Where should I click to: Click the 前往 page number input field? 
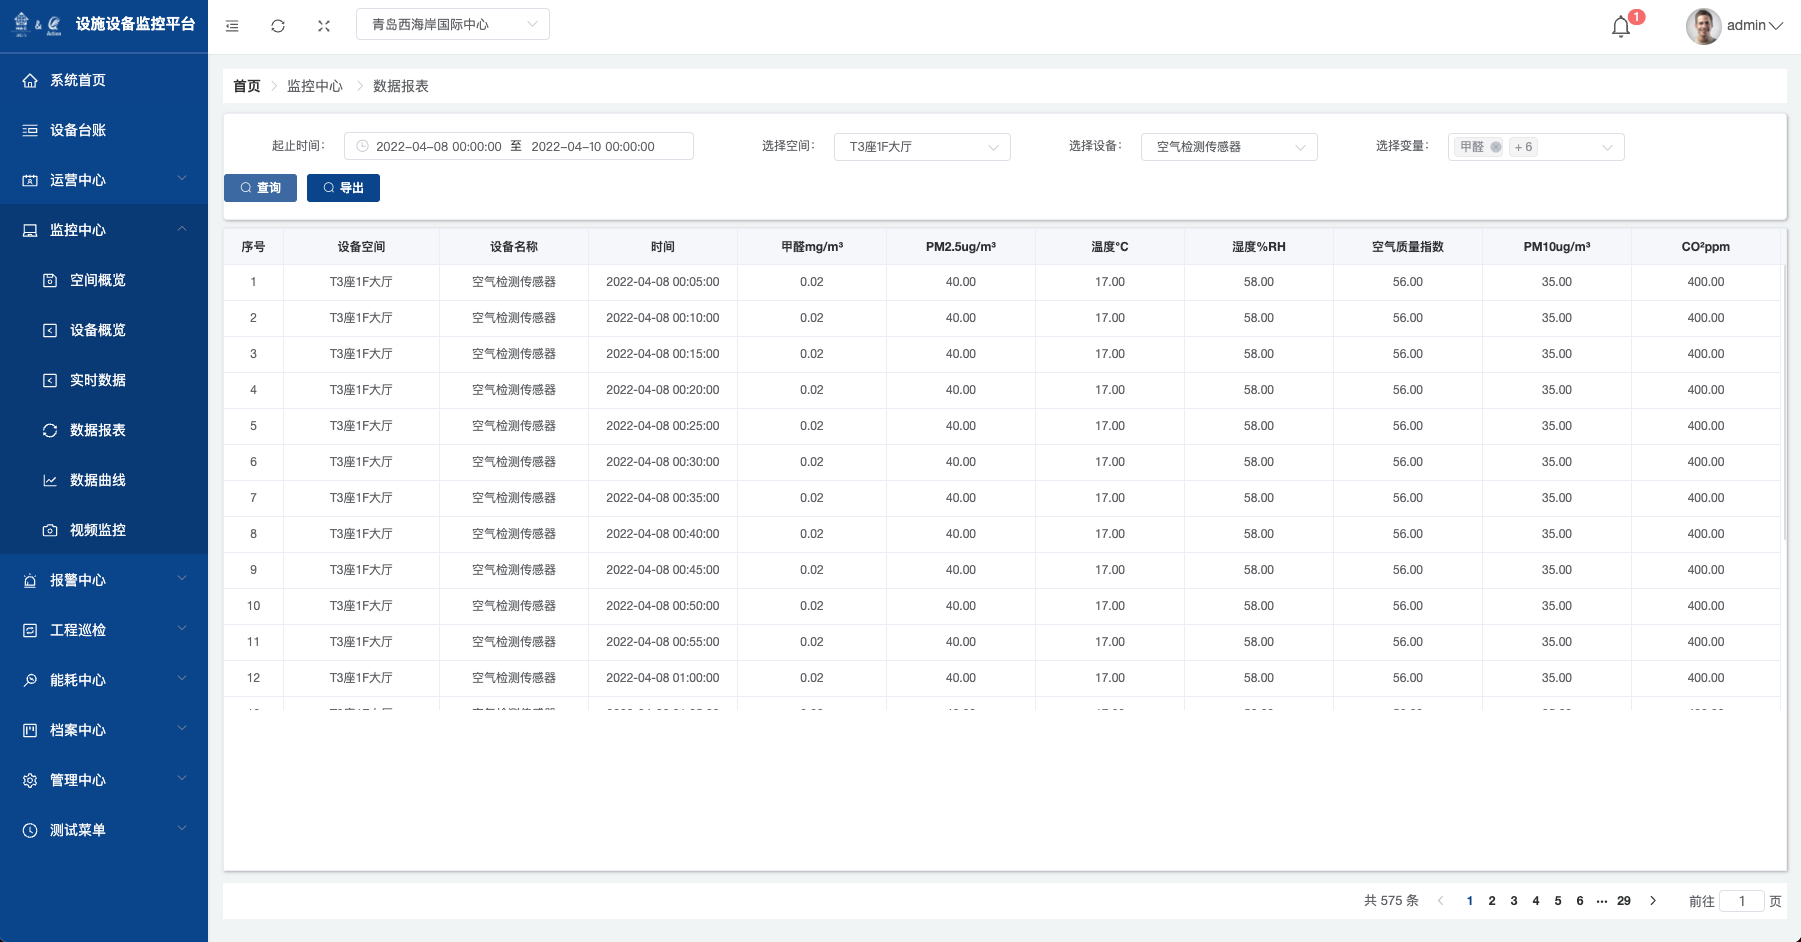pos(1741,901)
